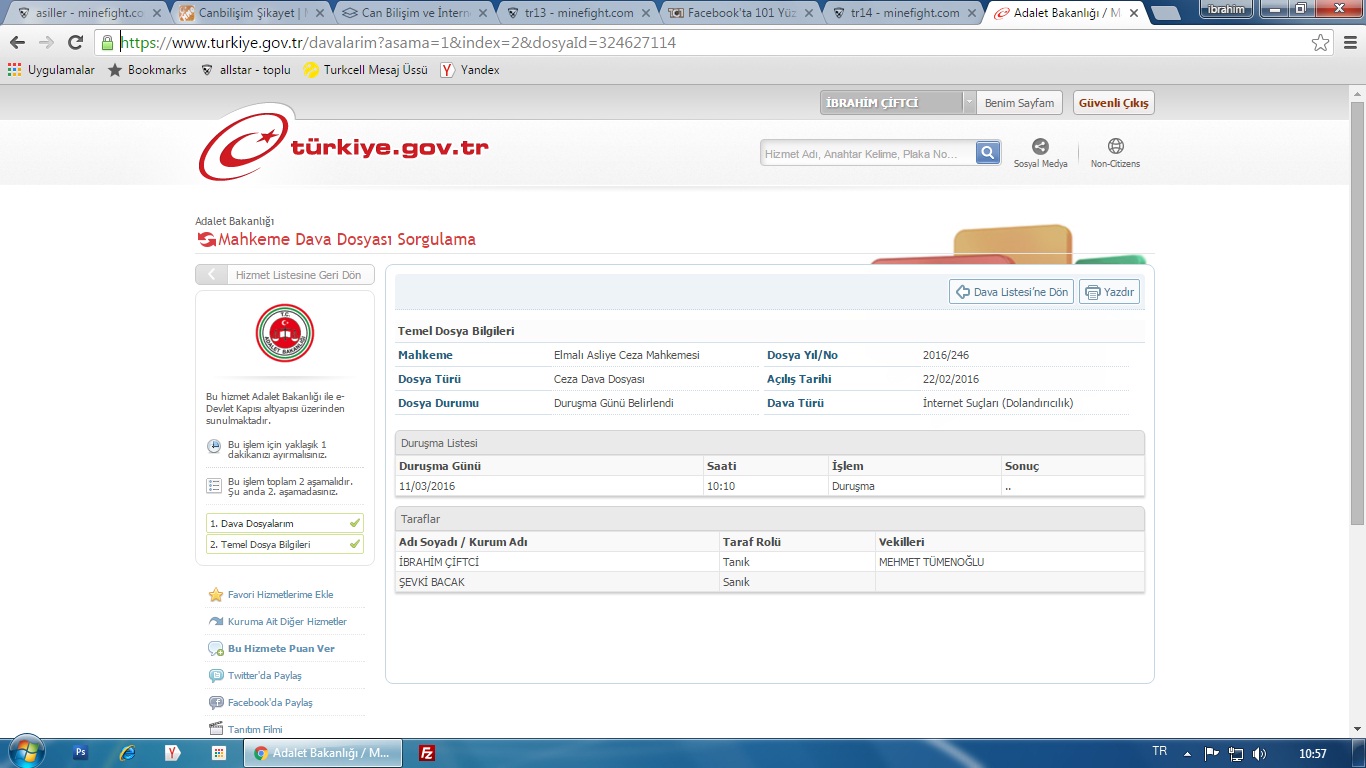Open Photoshop from the taskbar
The width and height of the screenshot is (1366, 768).
81,753
